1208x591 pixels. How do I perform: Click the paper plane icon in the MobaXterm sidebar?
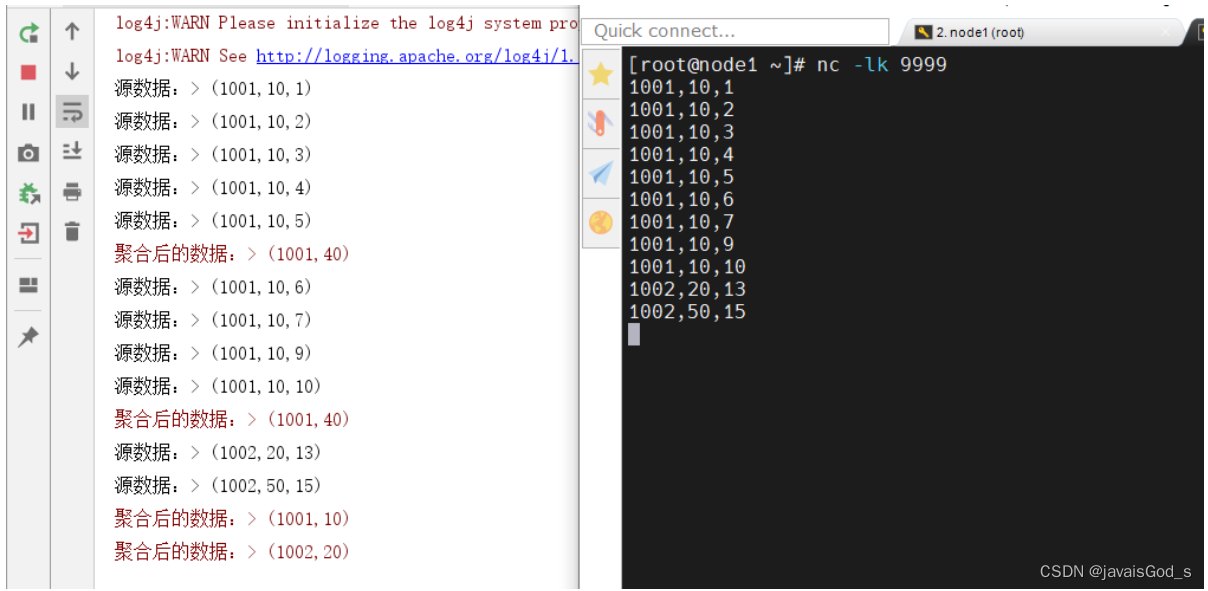coord(601,173)
